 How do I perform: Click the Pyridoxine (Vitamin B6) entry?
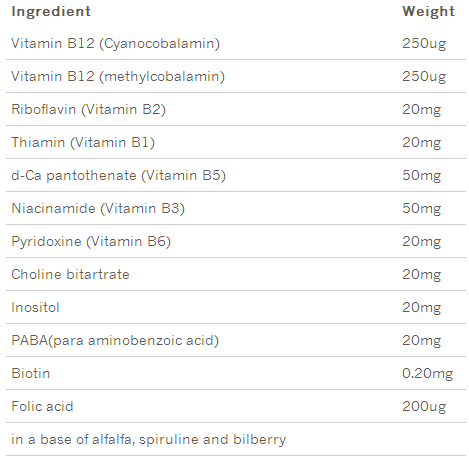91,242
